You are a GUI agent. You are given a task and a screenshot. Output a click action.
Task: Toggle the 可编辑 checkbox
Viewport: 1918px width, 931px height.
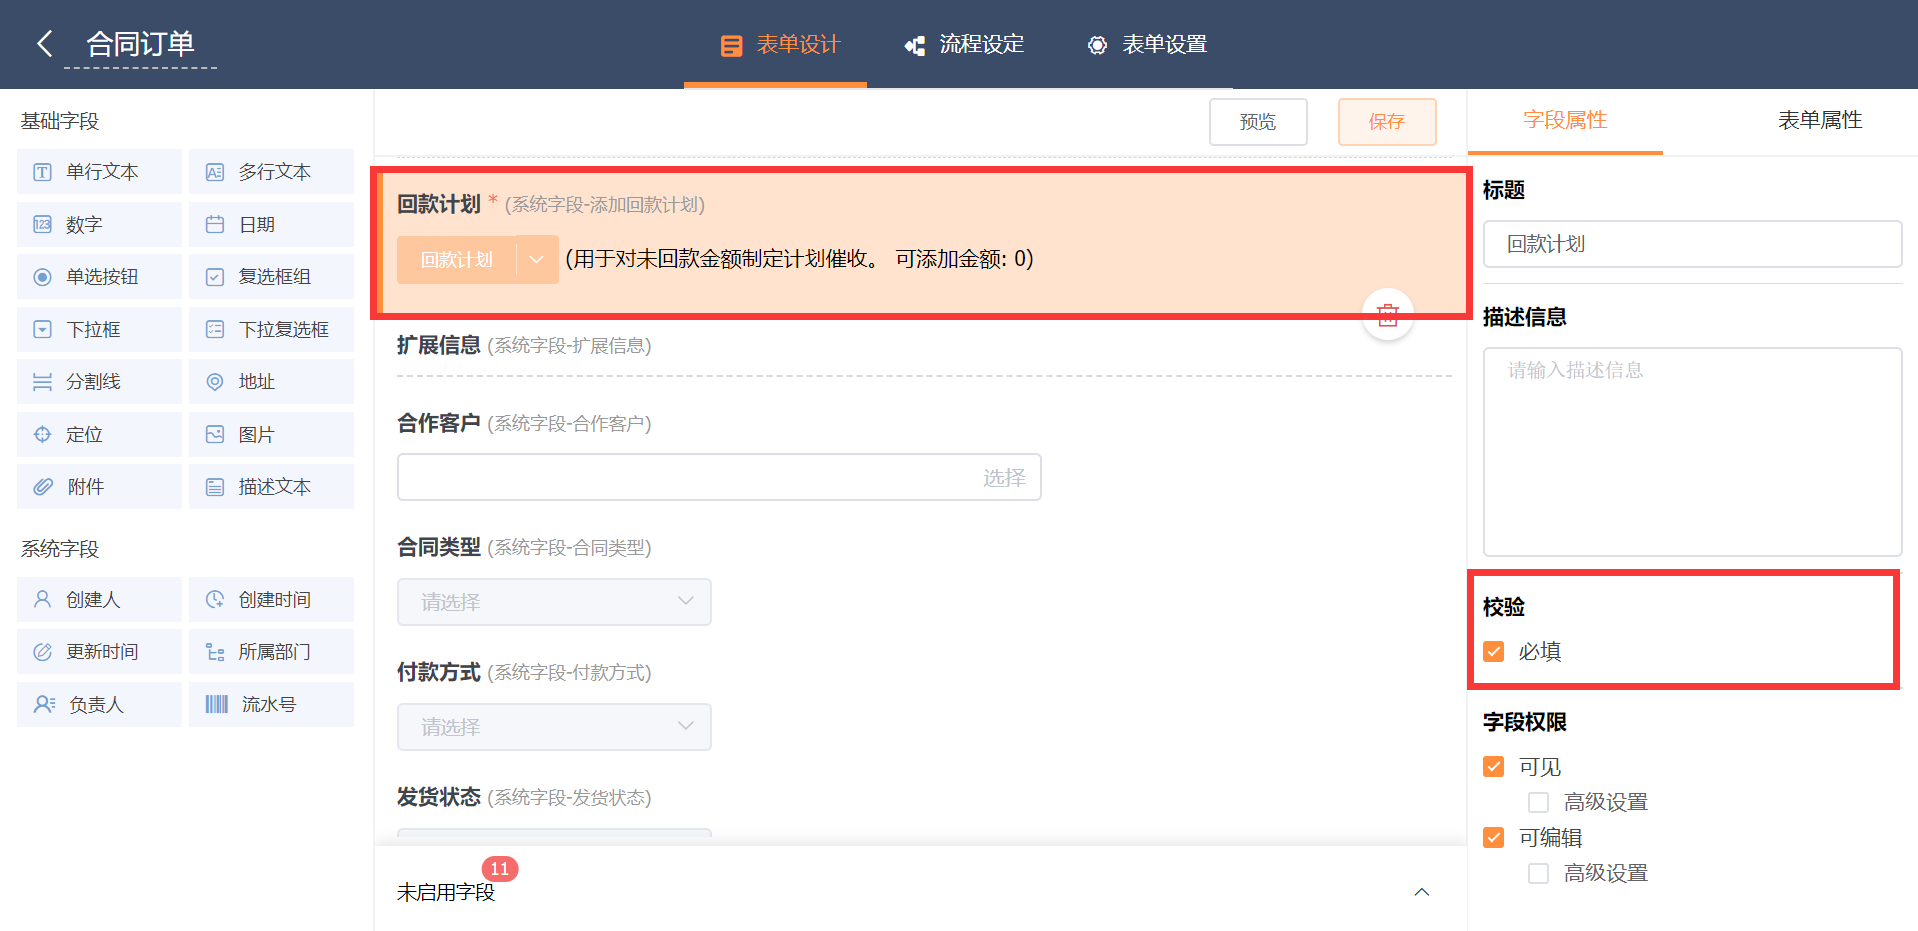coord(1494,838)
